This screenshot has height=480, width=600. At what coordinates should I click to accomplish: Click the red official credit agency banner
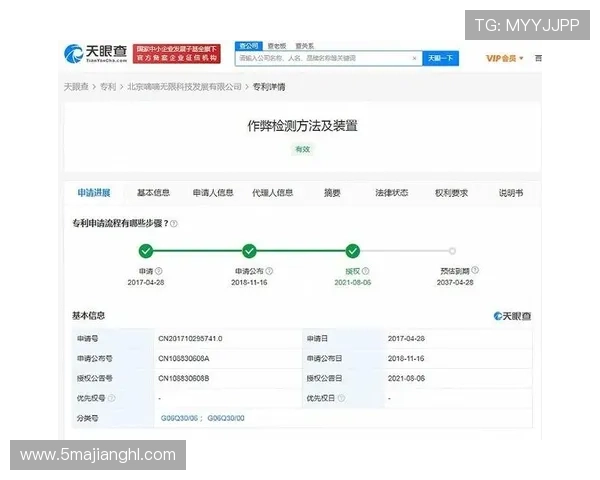[x=177, y=54]
